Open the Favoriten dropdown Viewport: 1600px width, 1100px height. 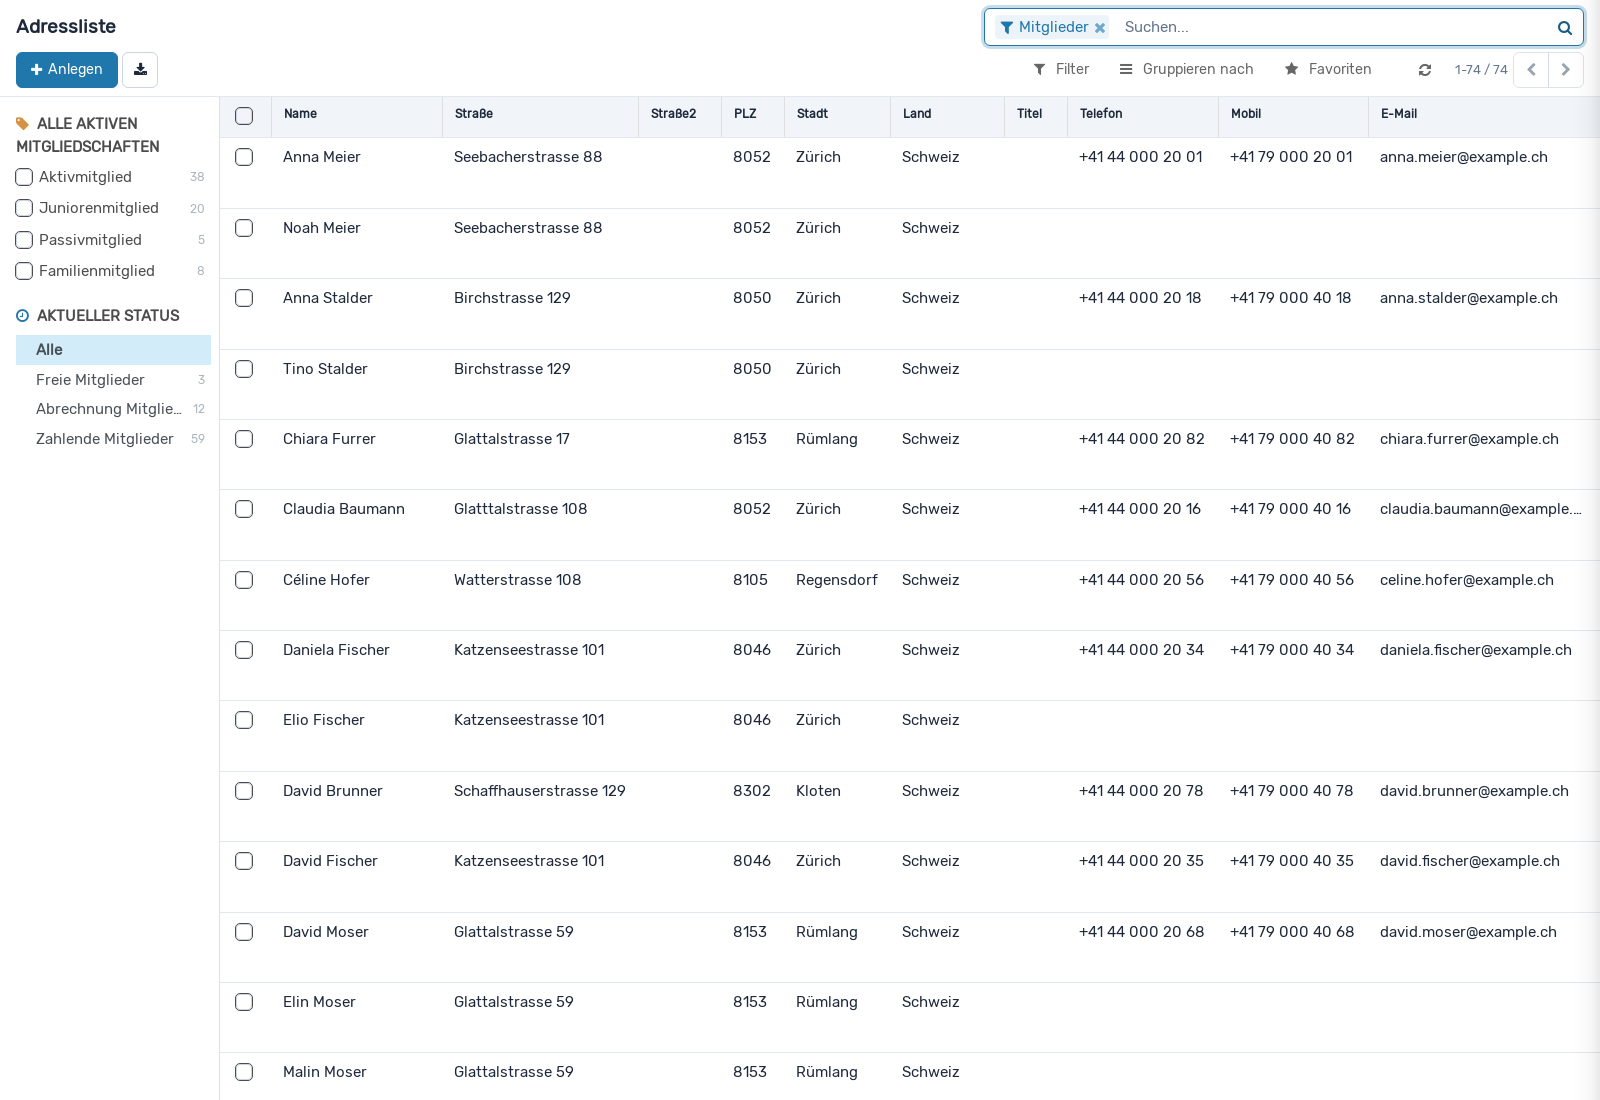click(1328, 69)
